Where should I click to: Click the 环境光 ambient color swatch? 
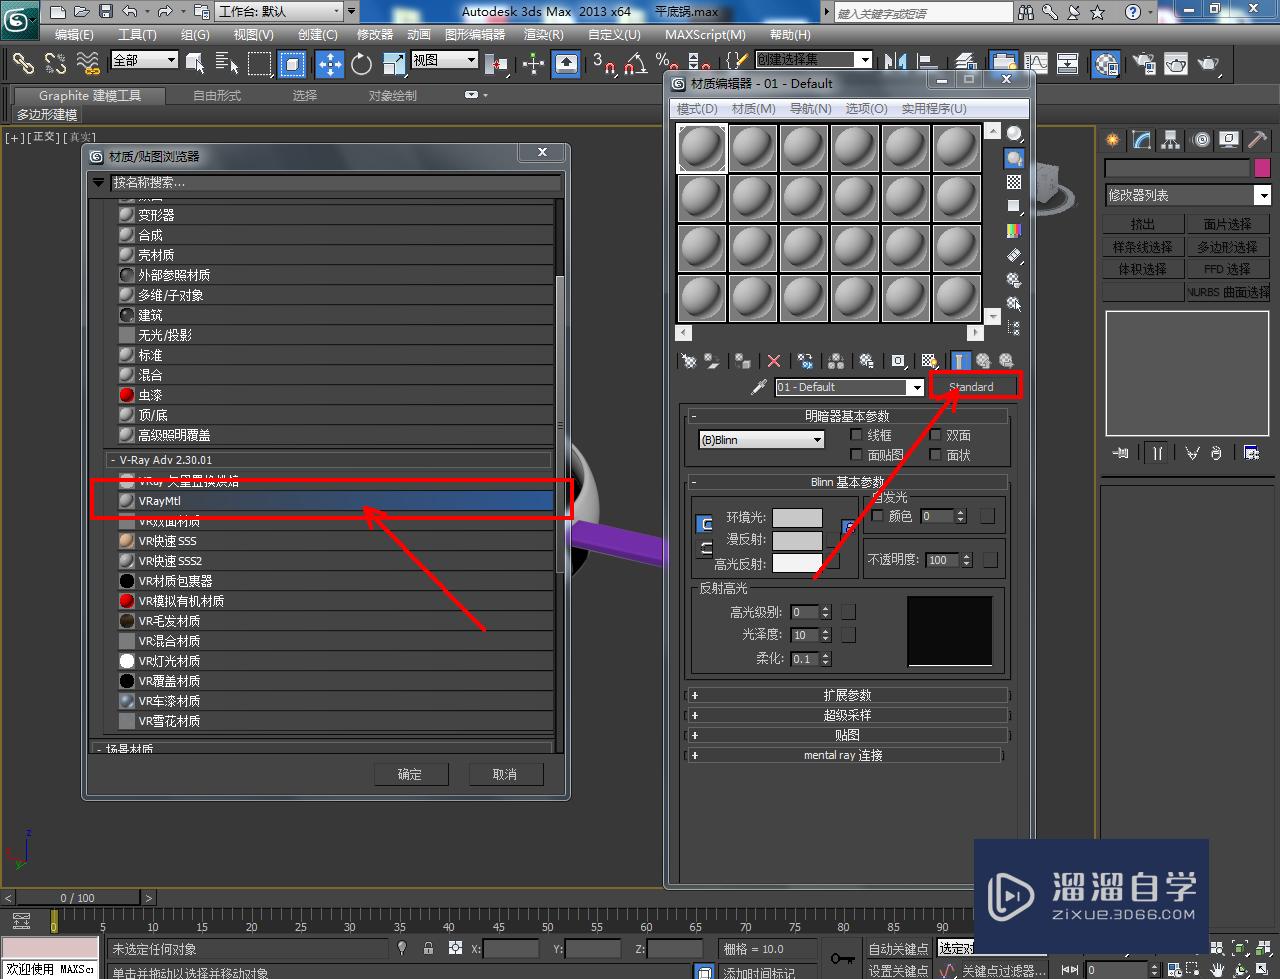[797, 518]
